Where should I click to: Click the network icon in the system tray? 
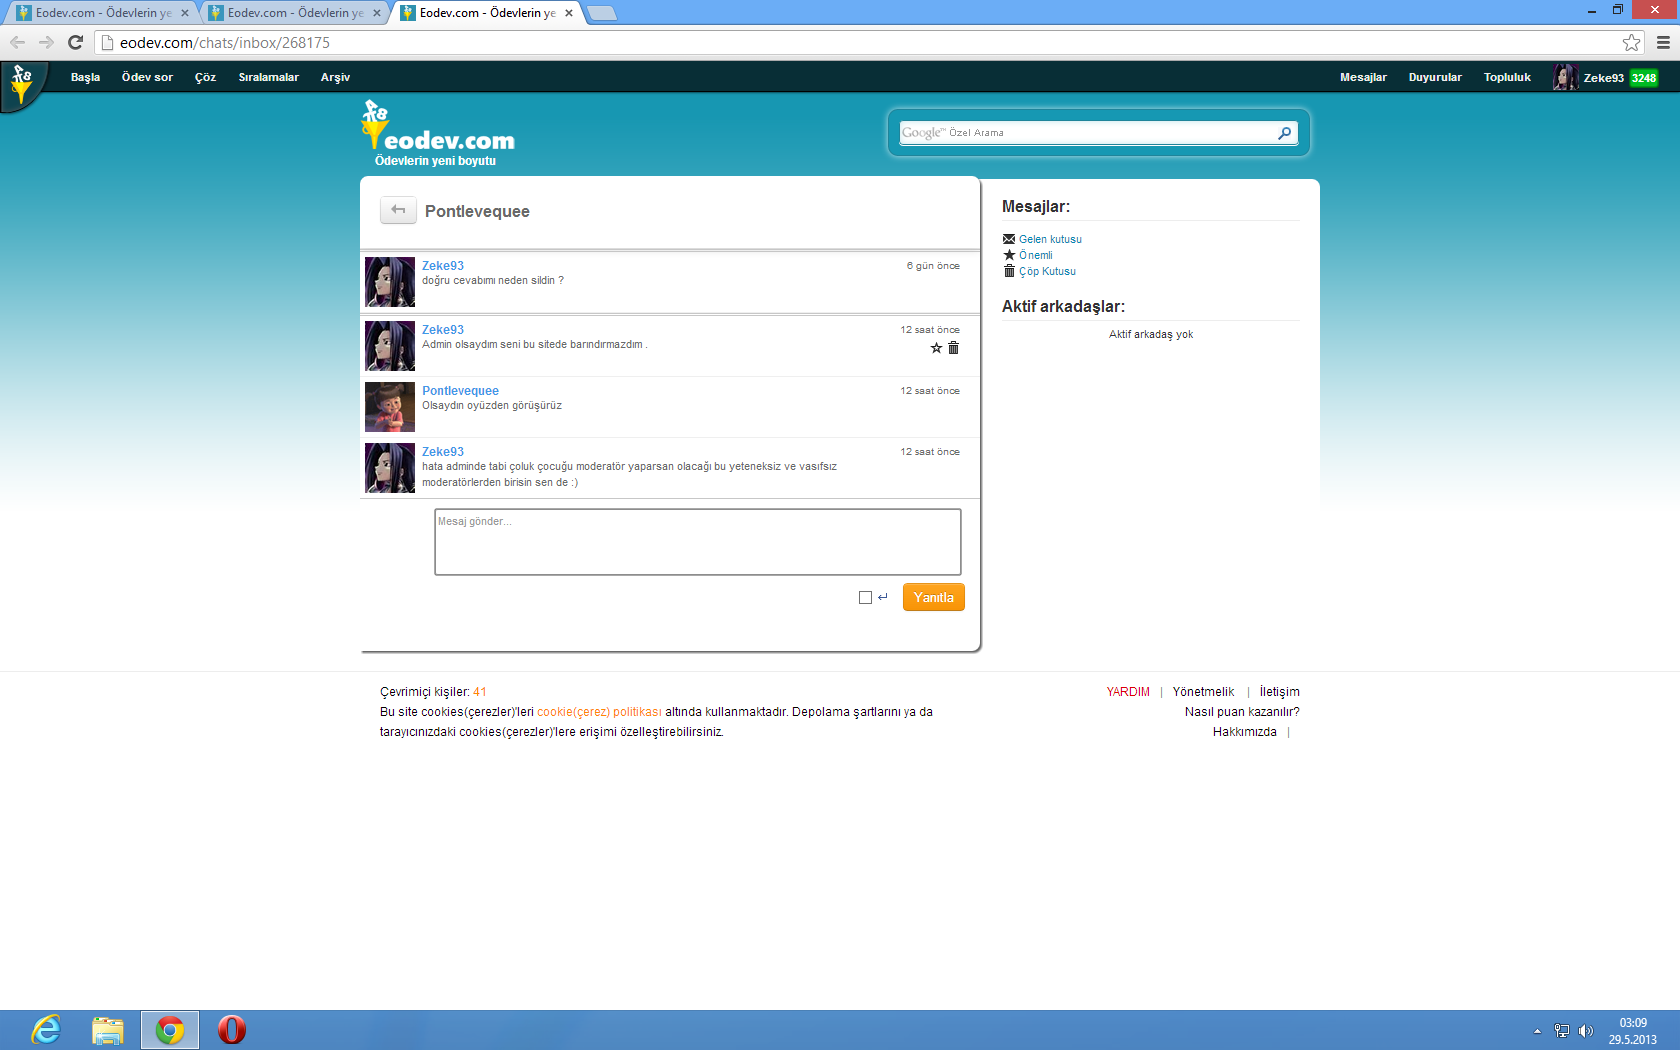(1562, 1031)
